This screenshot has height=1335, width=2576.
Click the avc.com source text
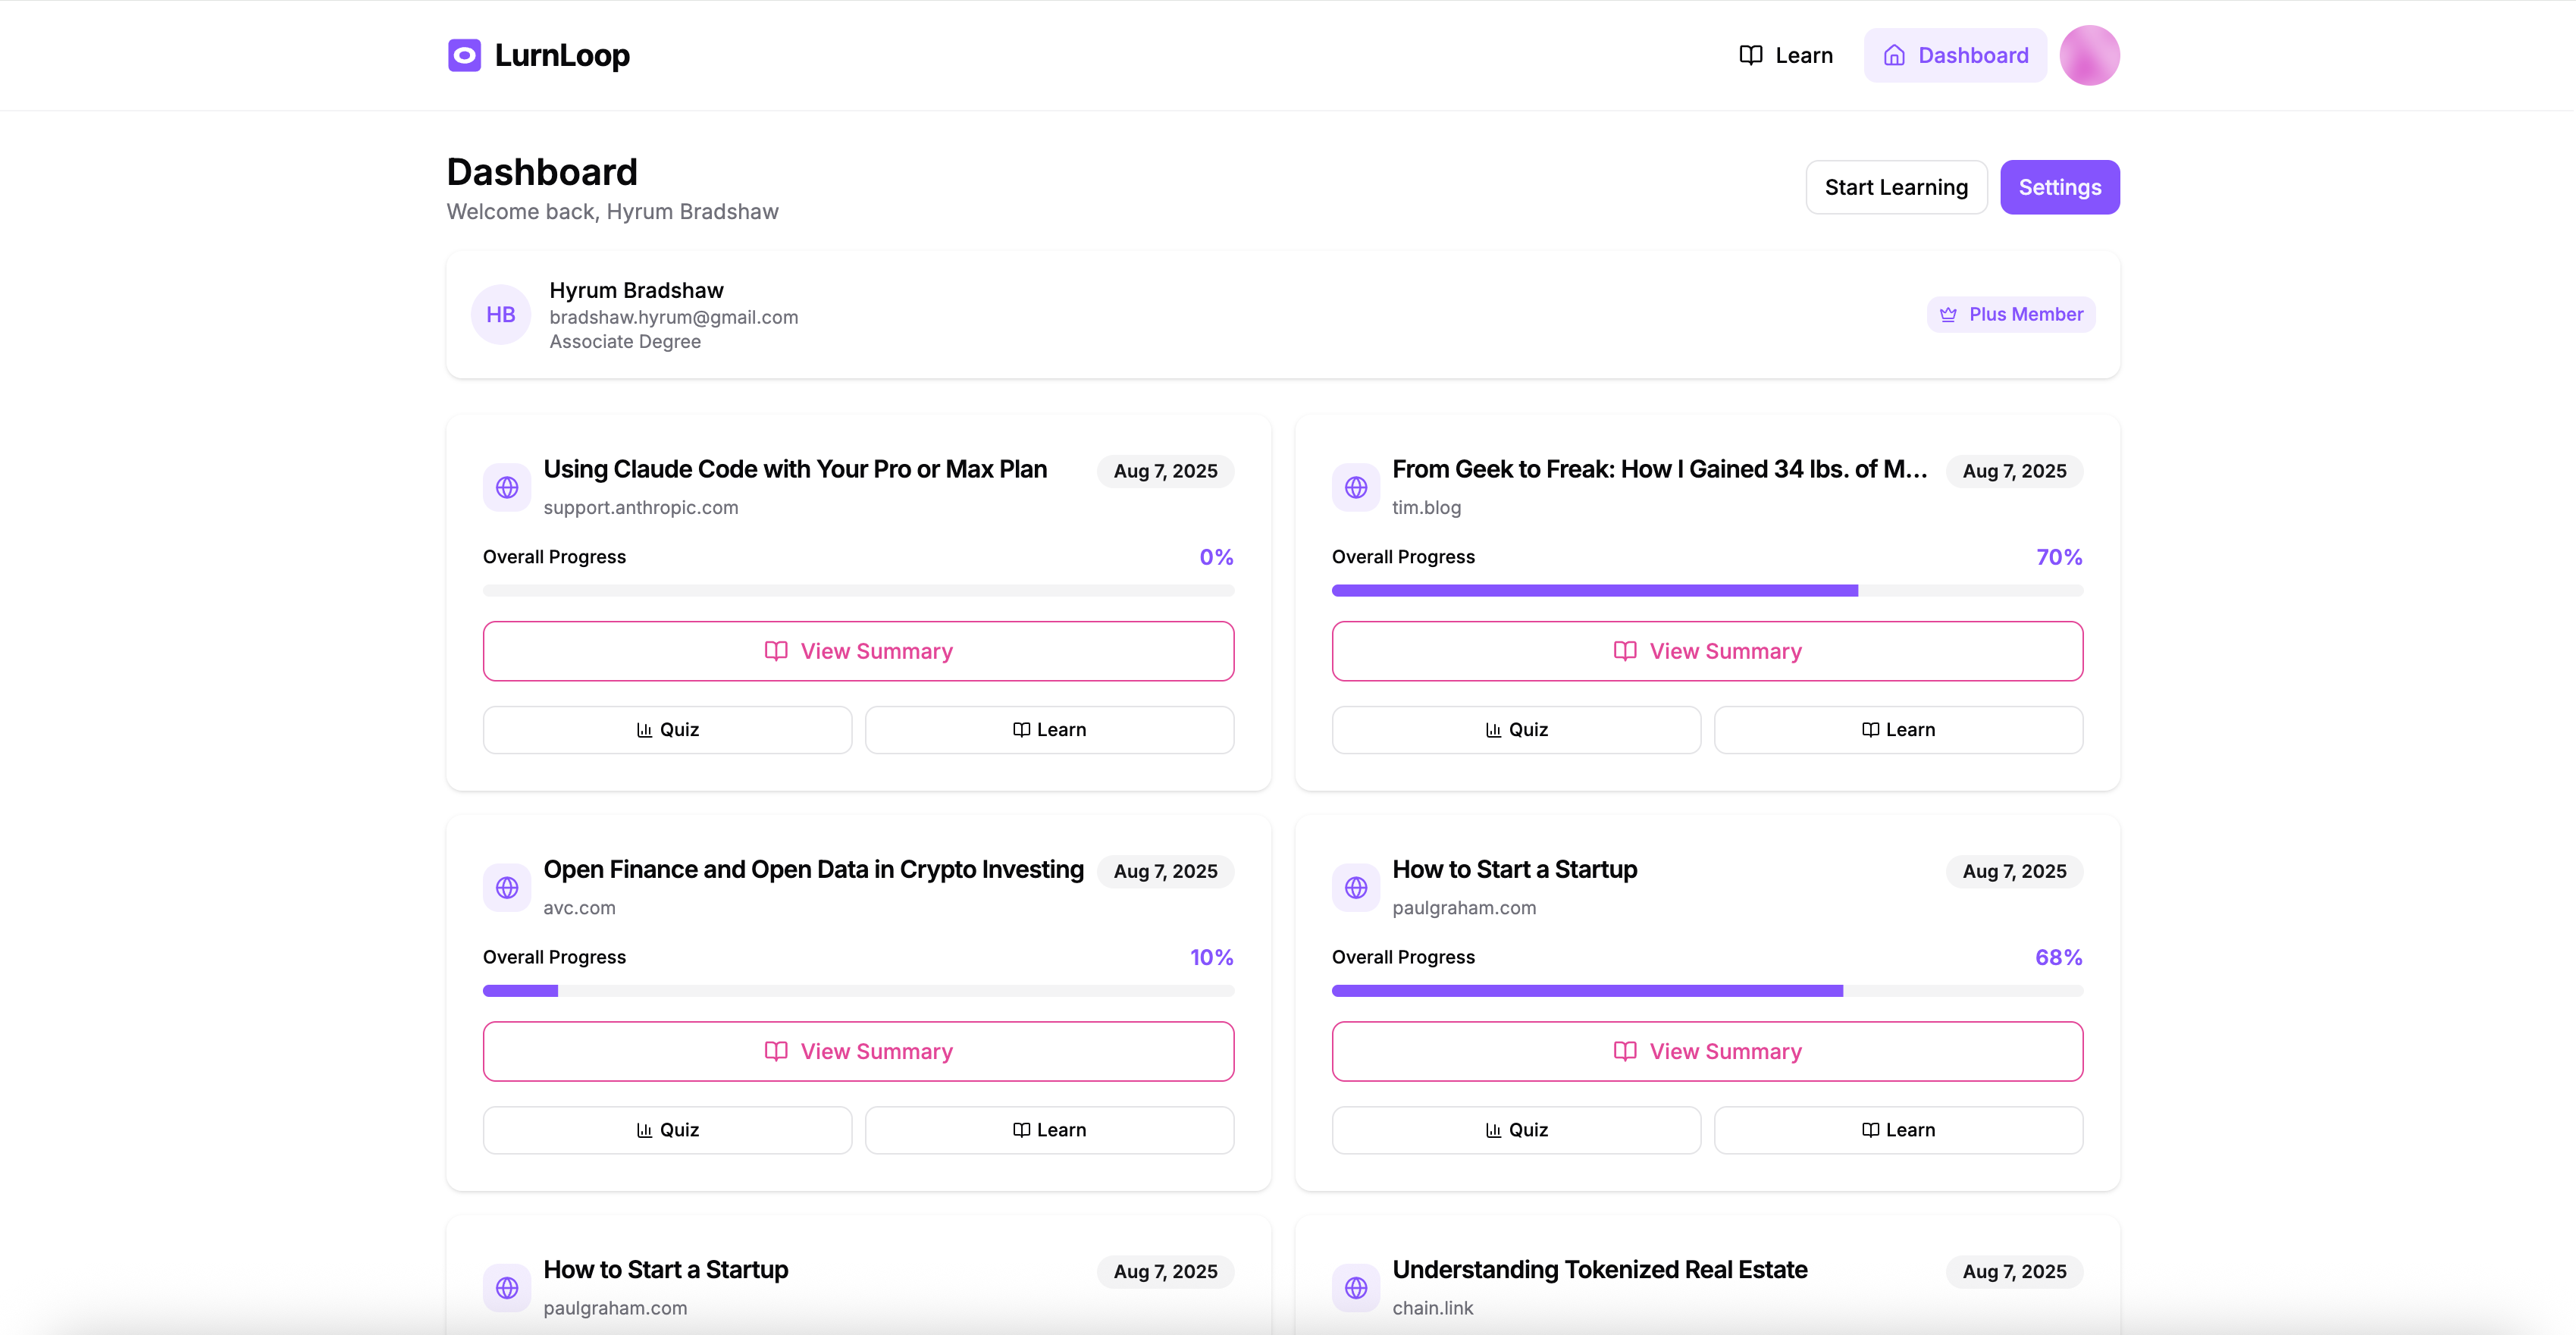coord(579,908)
